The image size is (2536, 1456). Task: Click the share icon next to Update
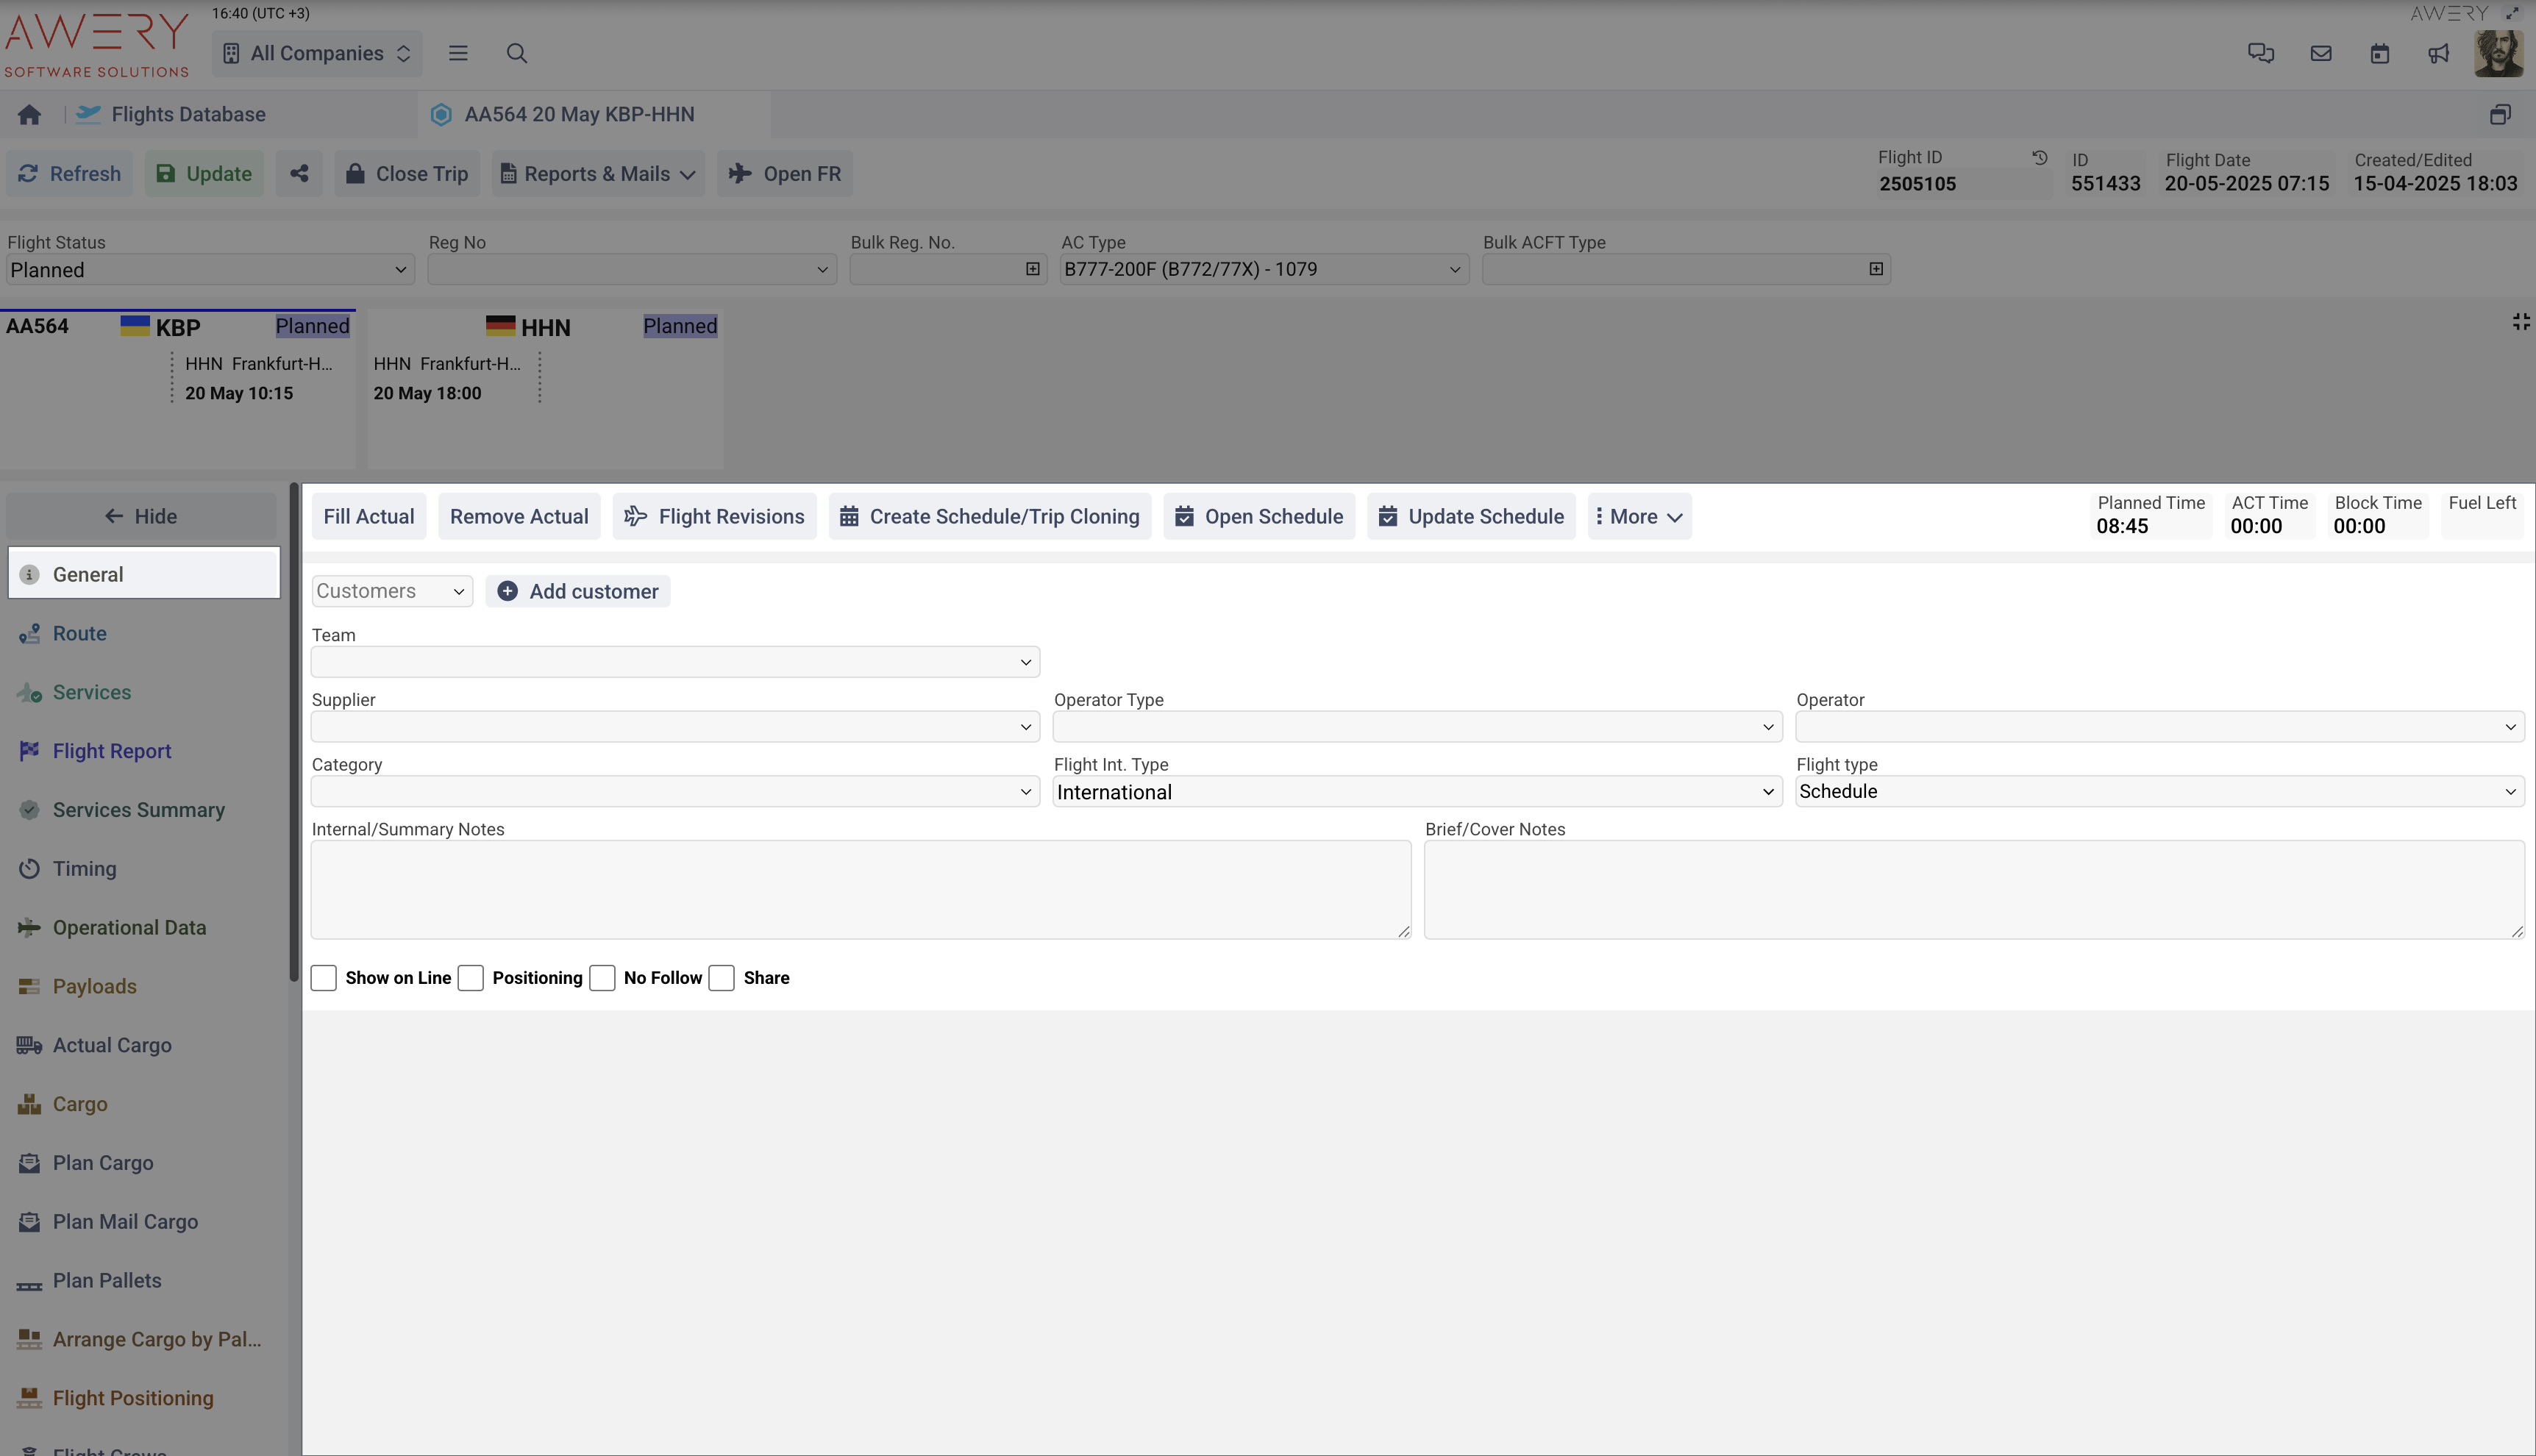pos(299,174)
